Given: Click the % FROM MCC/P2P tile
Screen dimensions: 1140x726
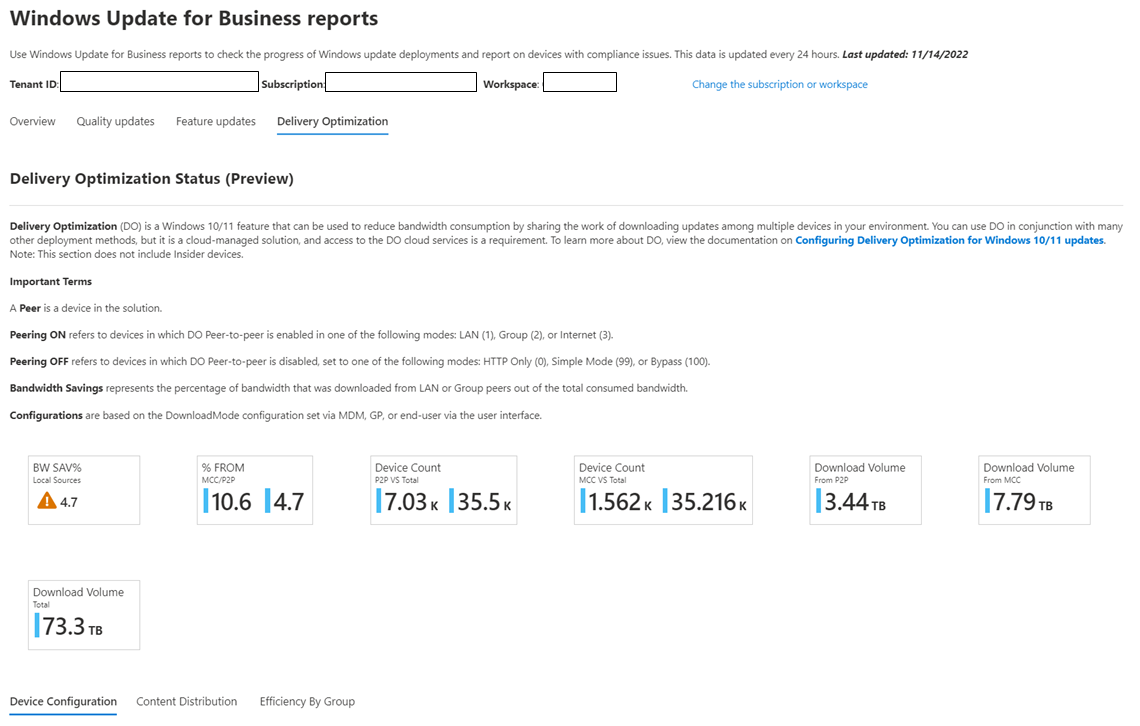Looking at the screenshot, I should coord(255,490).
